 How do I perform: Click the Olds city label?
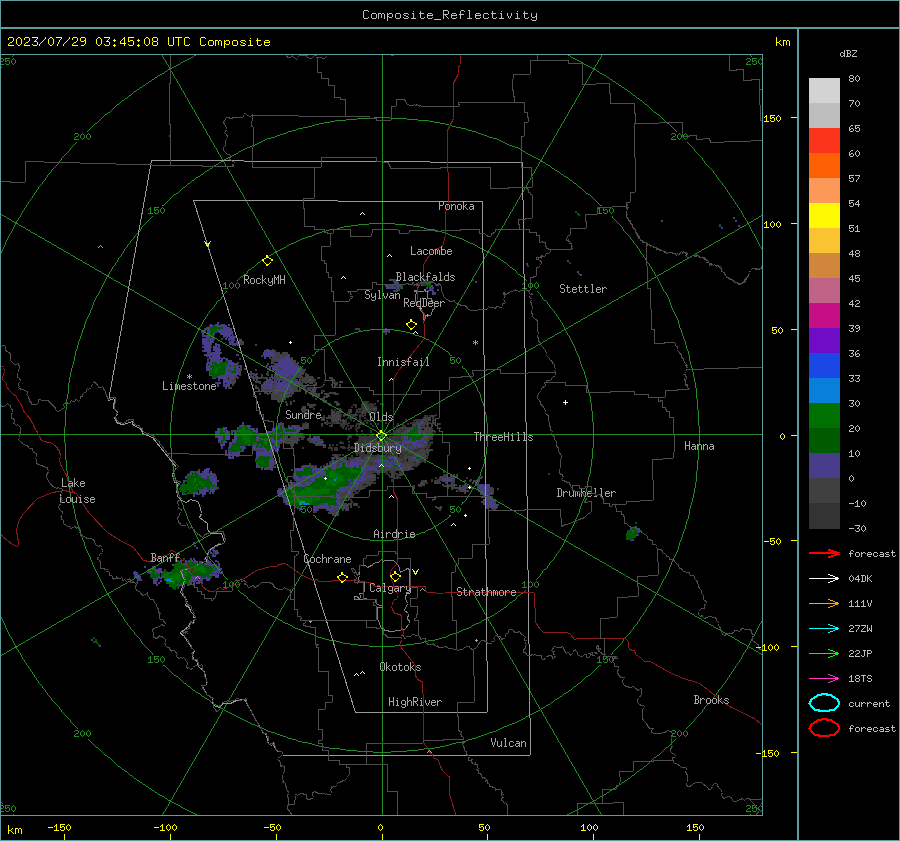(x=381, y=417)
